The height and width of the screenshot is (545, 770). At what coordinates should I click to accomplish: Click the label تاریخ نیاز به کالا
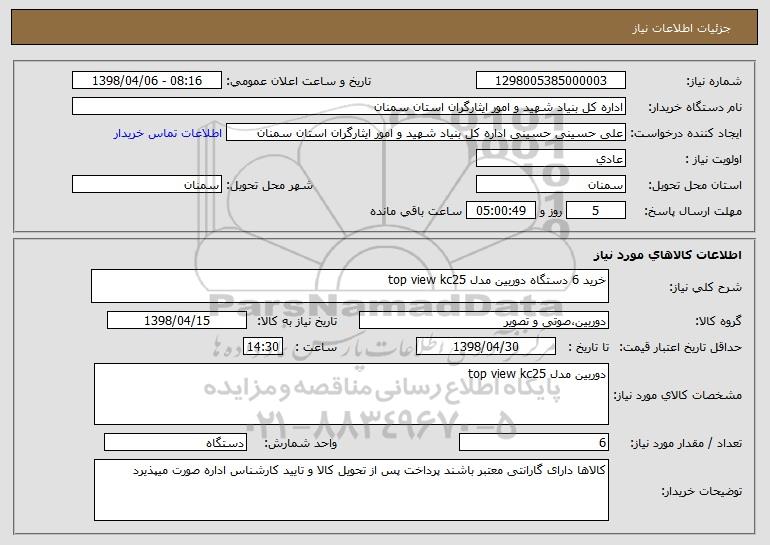pos(297,321)
